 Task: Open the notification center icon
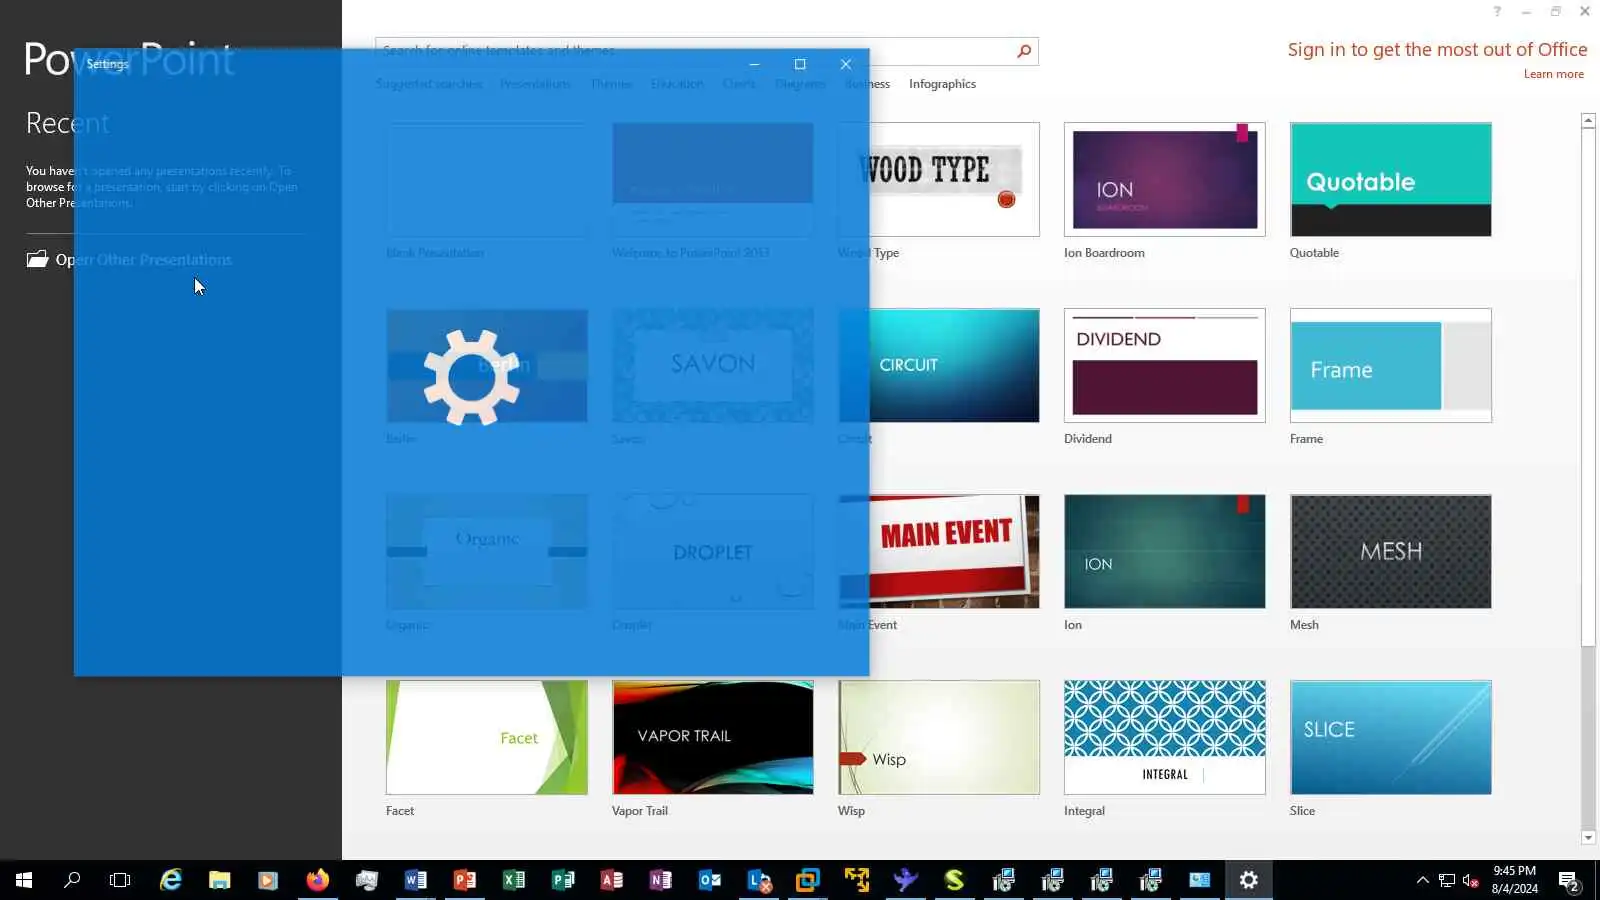click(x=1569, y=880)
